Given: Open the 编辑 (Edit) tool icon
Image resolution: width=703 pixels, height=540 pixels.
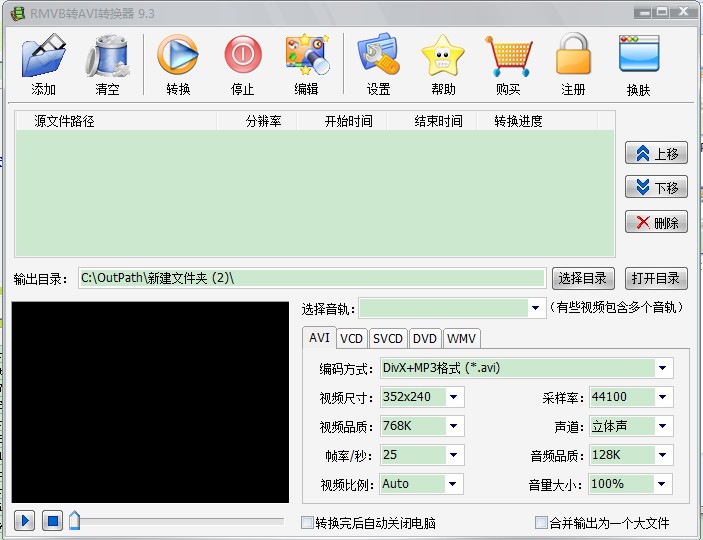Looking at the screenshot, I should point(307,55).
